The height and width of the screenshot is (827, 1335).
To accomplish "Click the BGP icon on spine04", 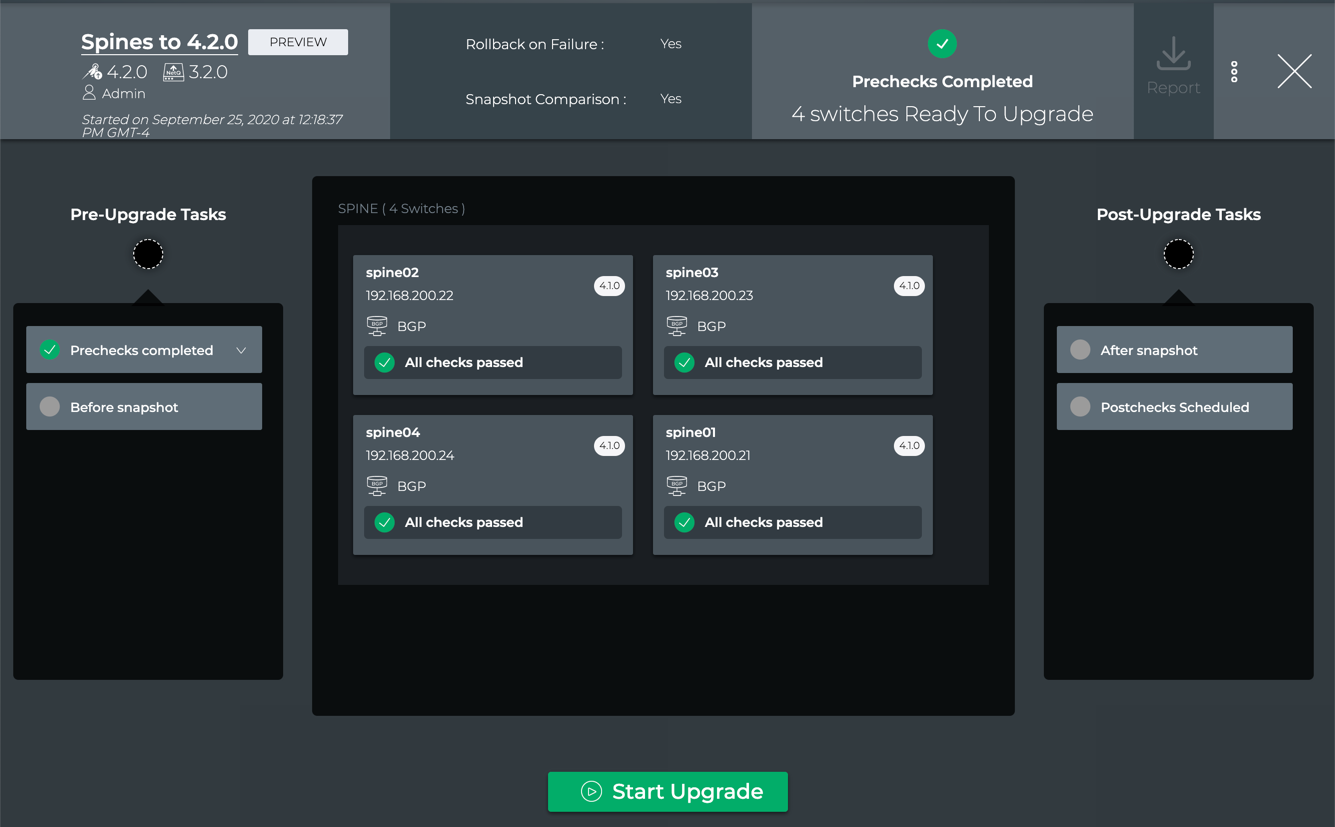I will [x=377, y=486].
